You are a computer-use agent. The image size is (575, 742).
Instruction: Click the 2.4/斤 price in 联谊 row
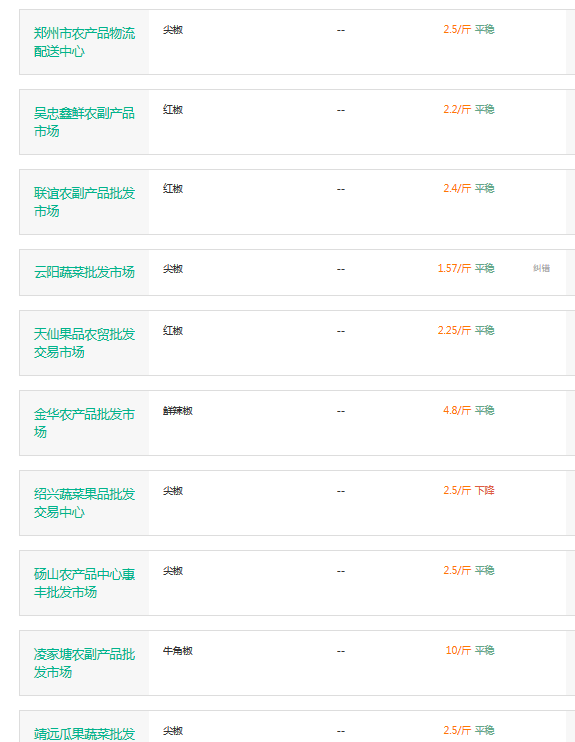(457, 188)
